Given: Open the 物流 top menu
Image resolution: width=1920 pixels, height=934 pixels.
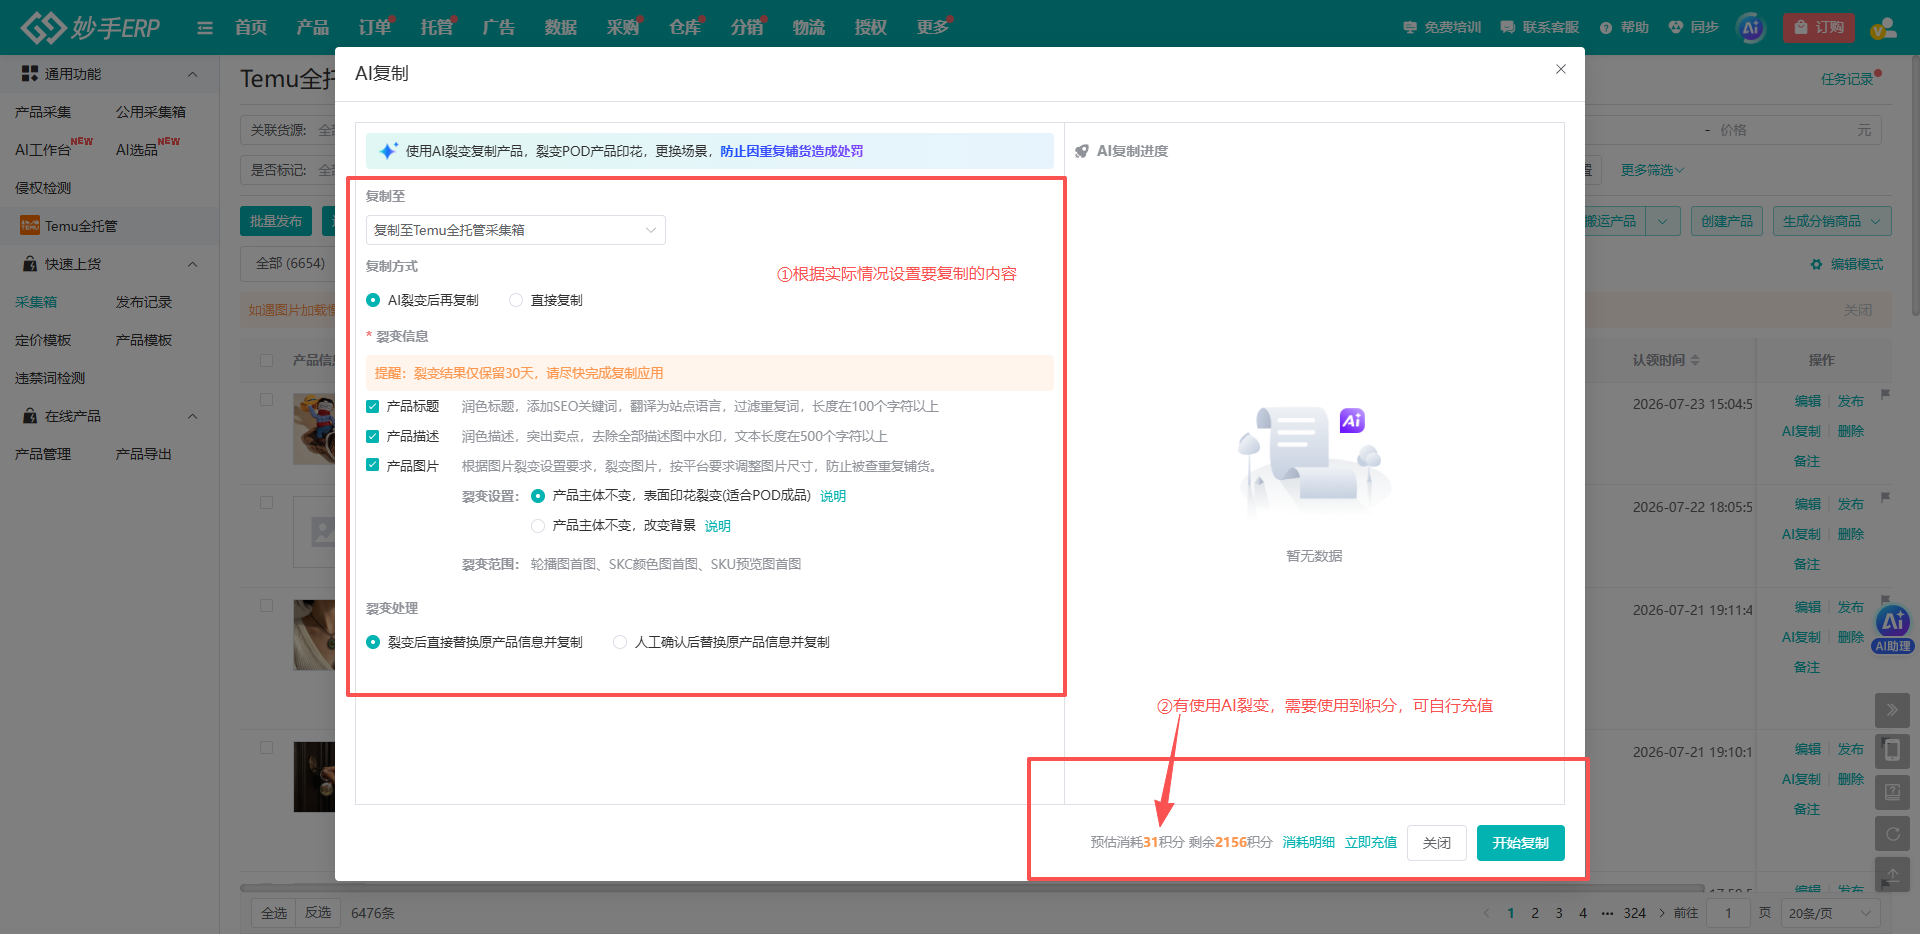Looking at the screenshot, I should [809, 27].
